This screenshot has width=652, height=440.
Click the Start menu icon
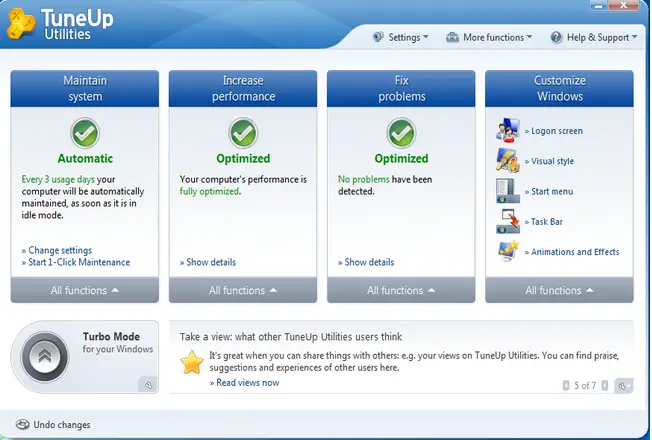coord(508,191)
